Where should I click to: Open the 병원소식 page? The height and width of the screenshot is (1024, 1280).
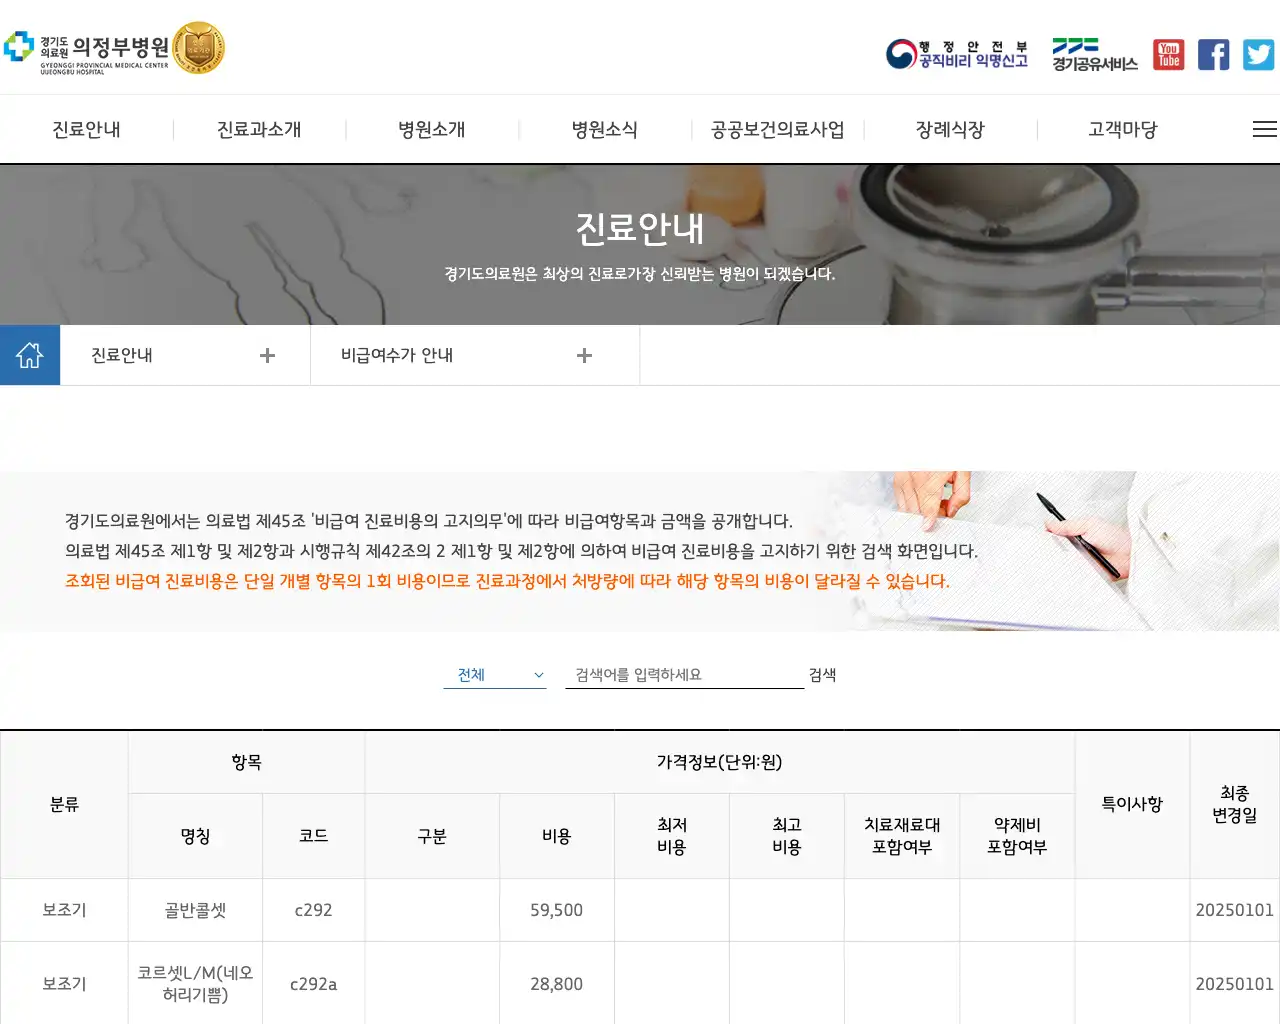tap(605, 129)
